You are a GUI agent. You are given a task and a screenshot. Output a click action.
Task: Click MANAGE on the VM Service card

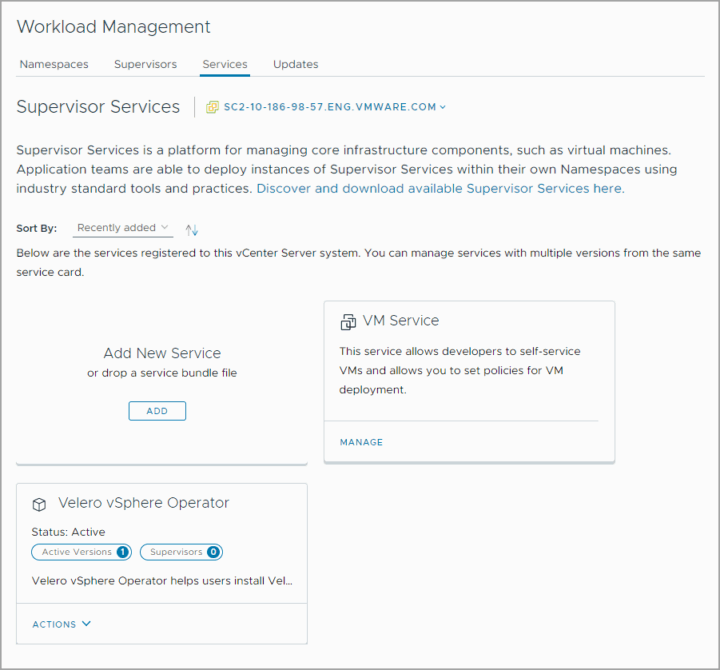[361, 442]
